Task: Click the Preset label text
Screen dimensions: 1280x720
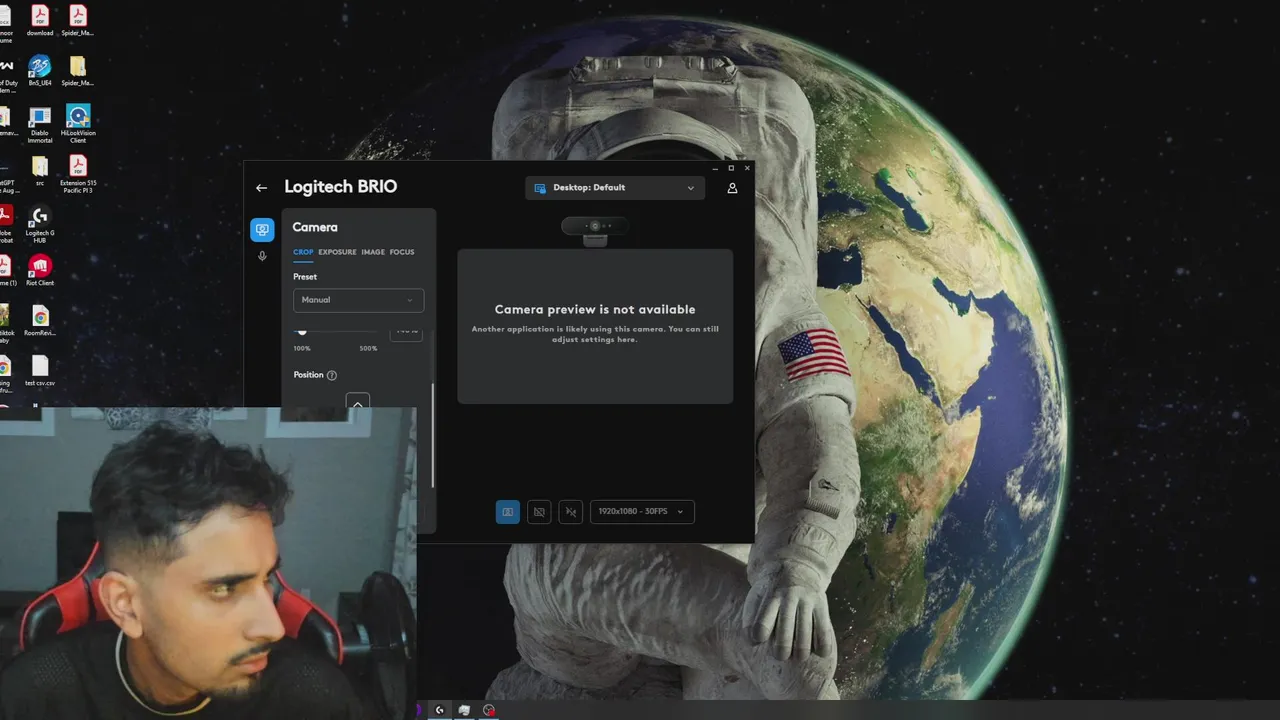Action: (x=305, y=277)
